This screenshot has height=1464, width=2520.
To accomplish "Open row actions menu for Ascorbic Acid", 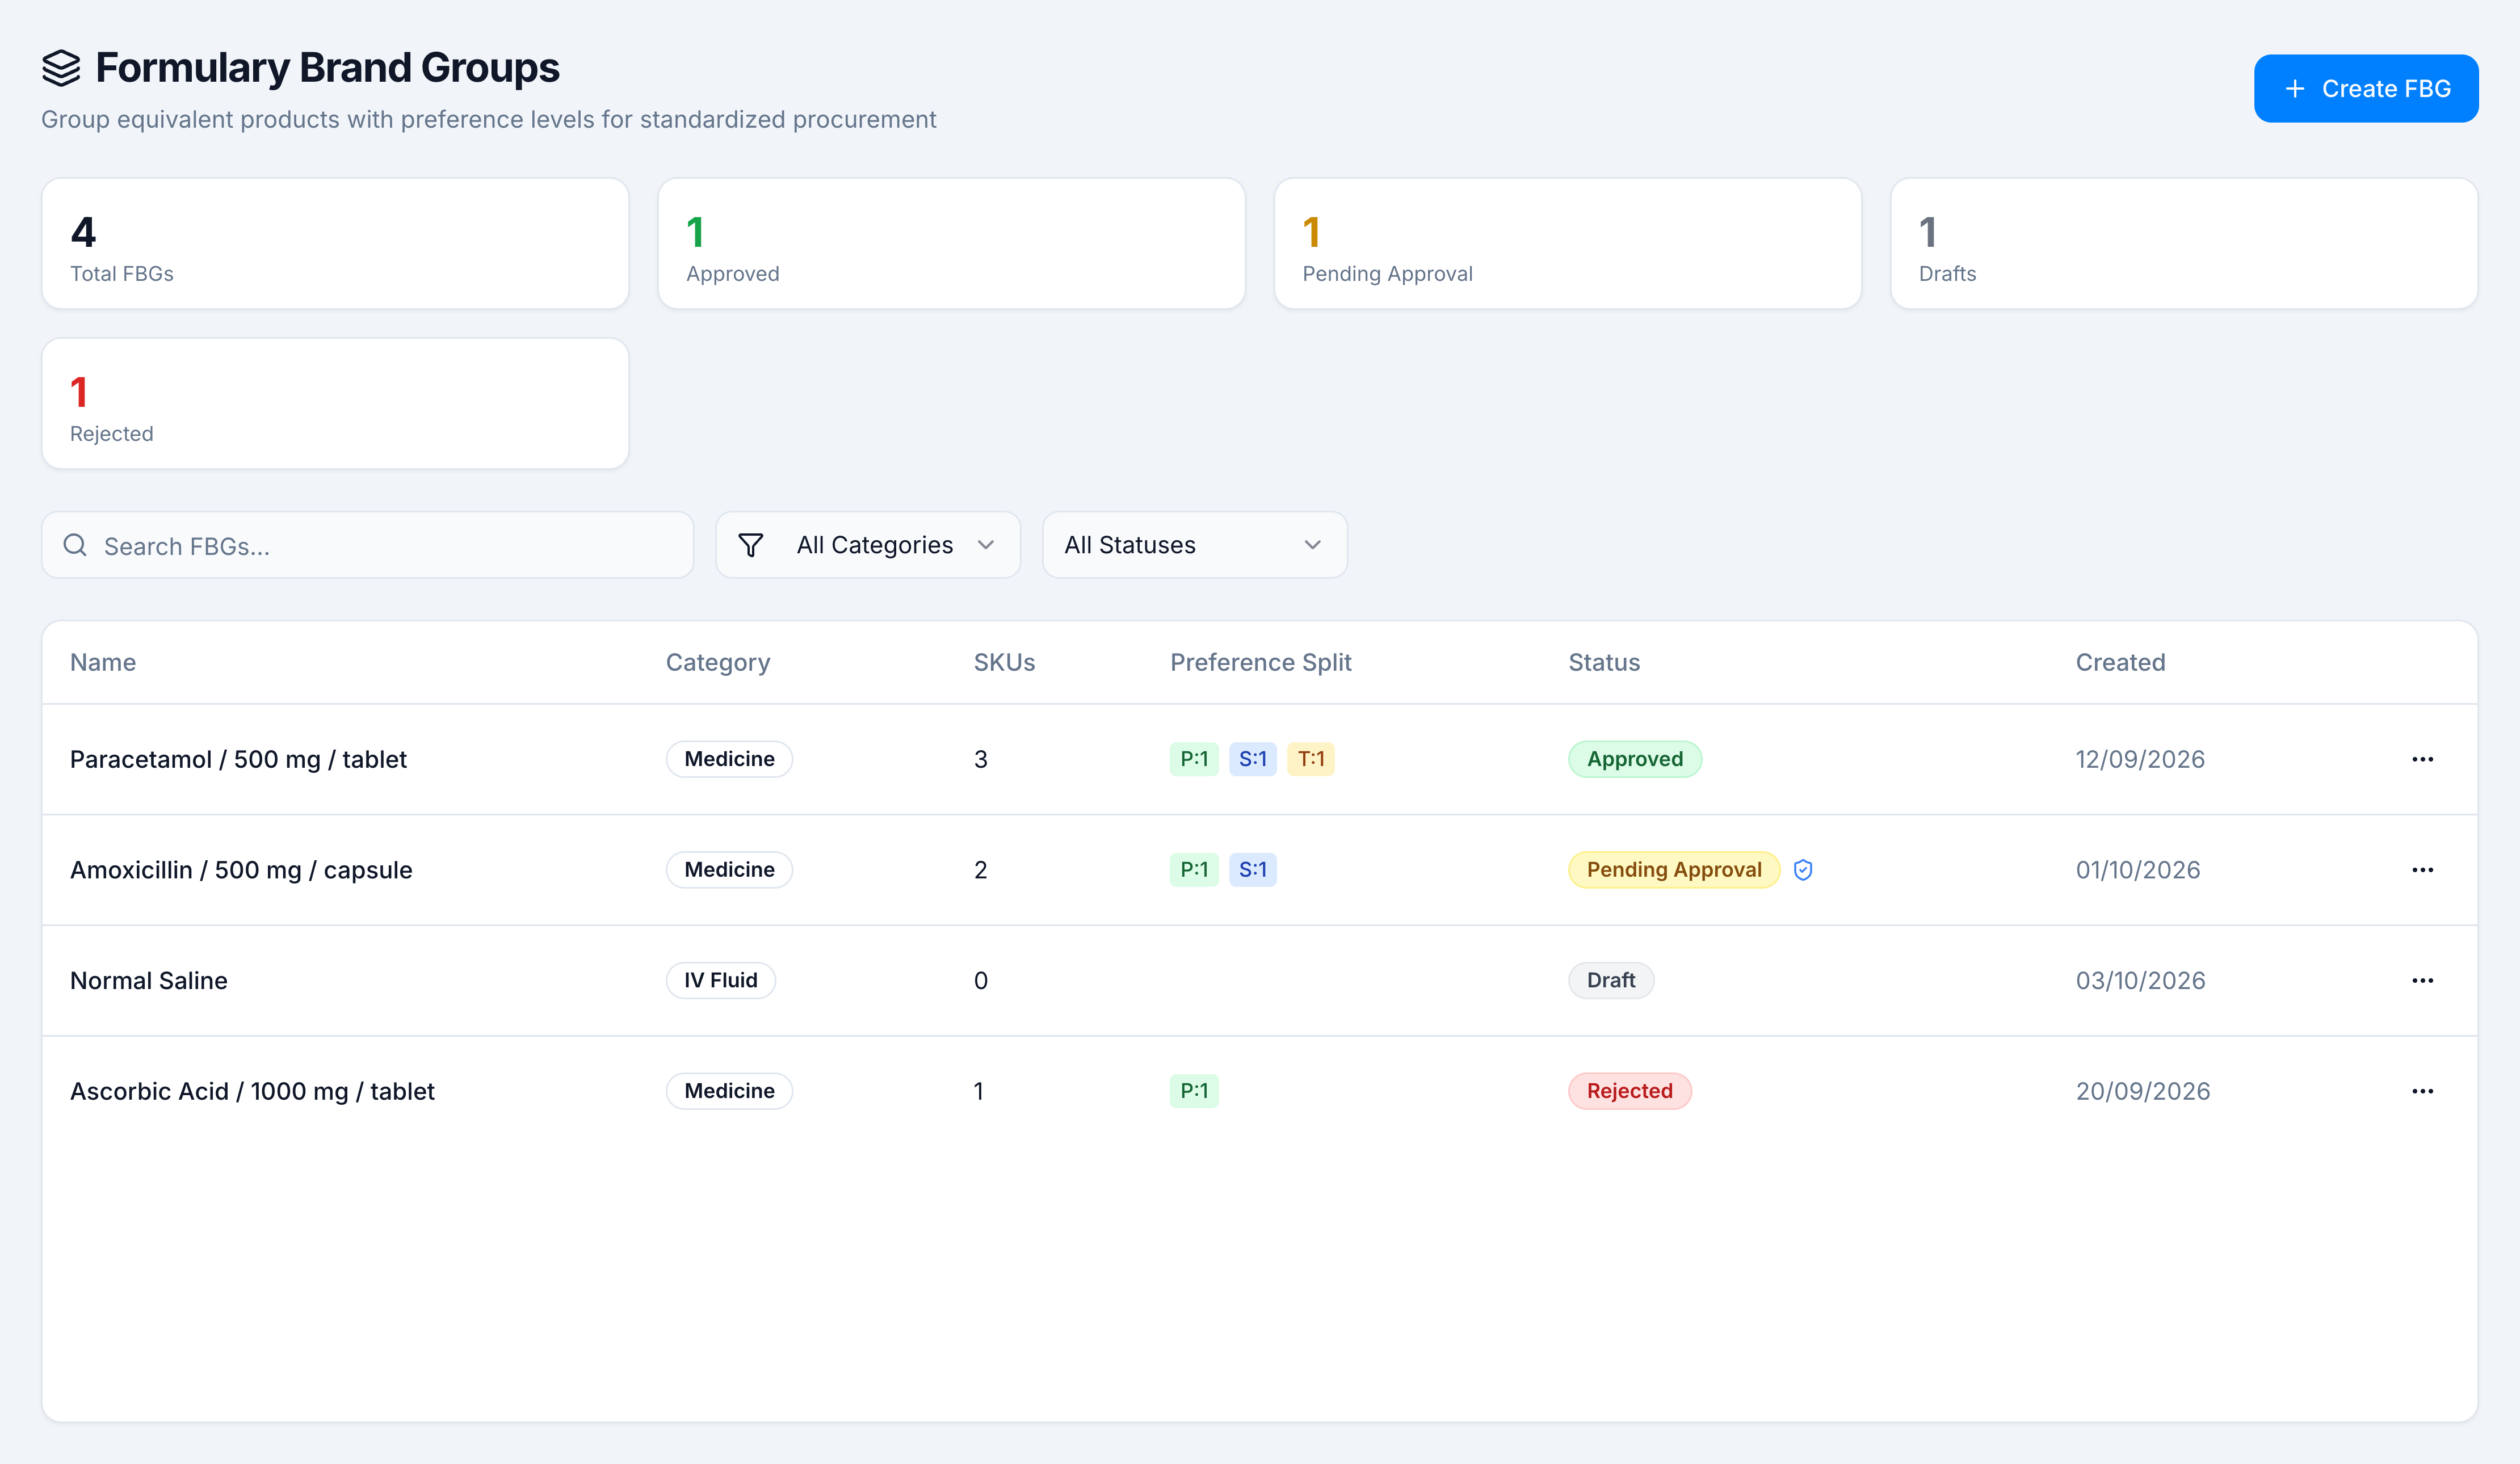I will [x=2422, y=1091].
